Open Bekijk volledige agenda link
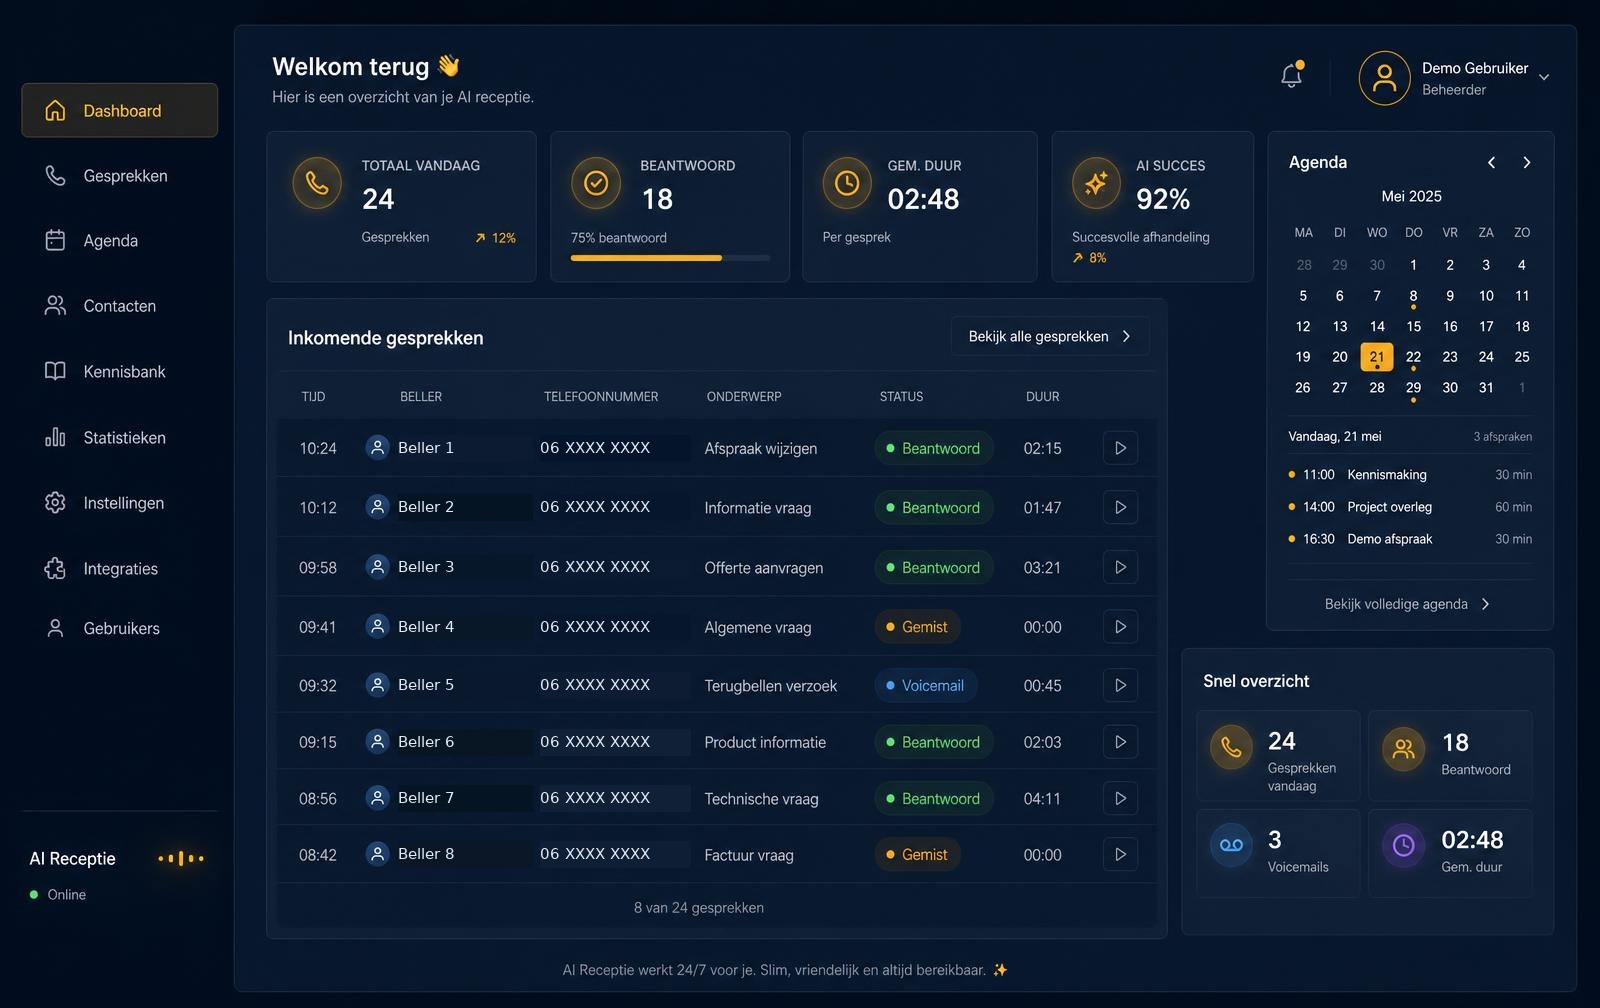 (x=1408, y=604)
